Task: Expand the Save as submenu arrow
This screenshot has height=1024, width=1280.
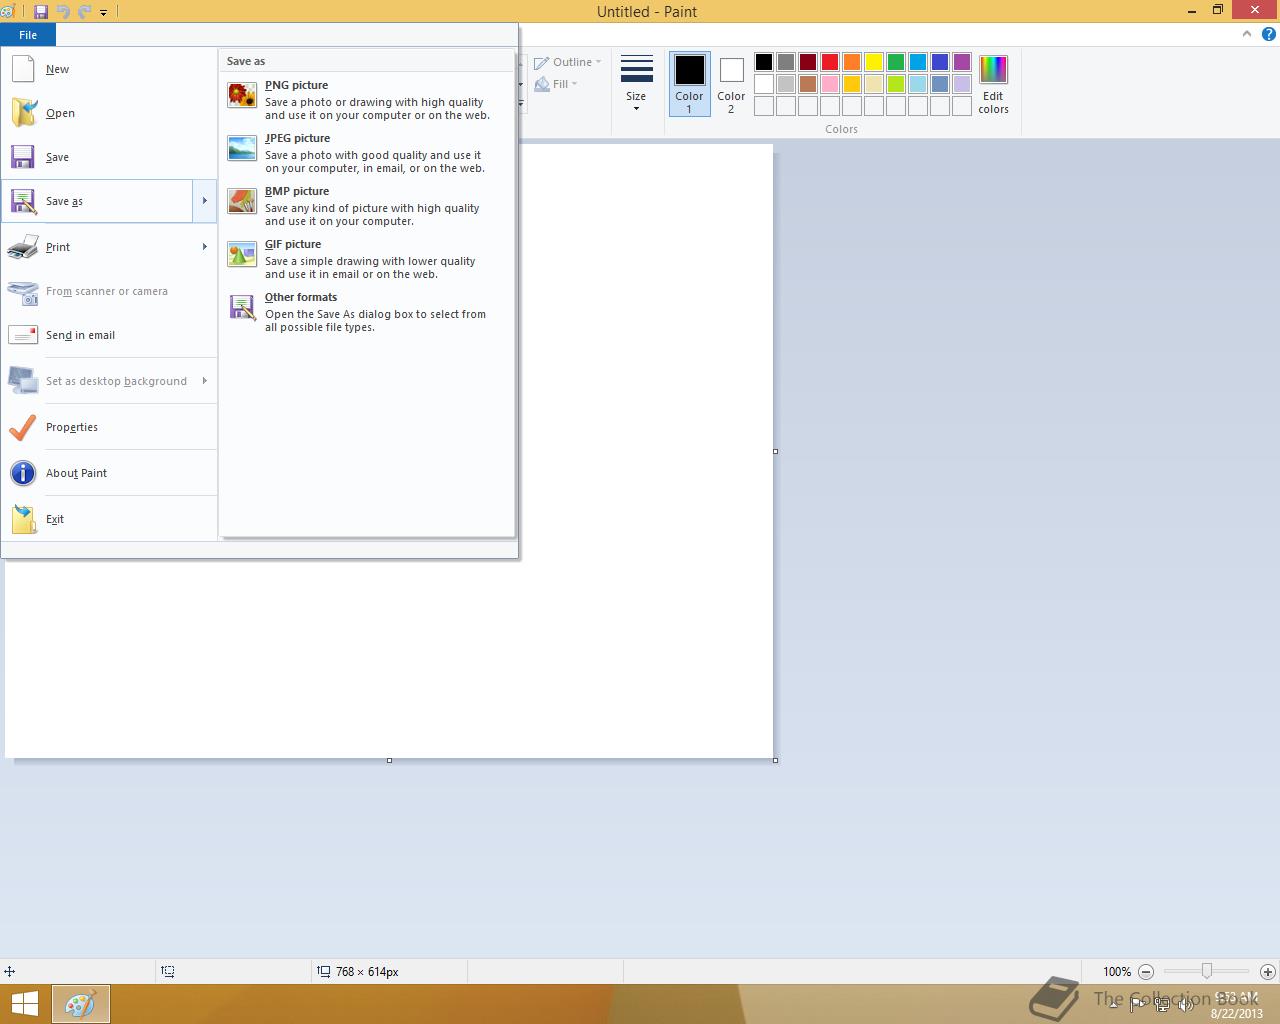Action: 204,201
